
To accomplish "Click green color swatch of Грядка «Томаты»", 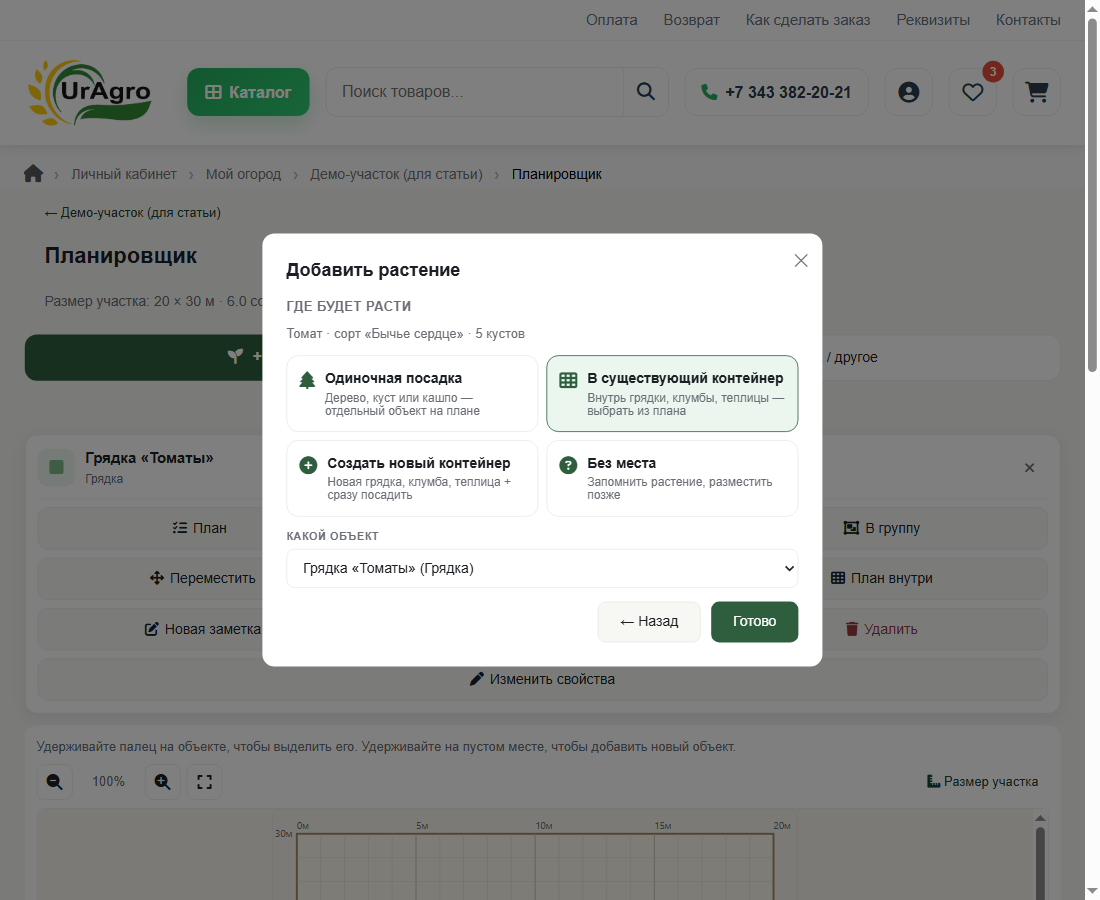I will click(56, 467).
